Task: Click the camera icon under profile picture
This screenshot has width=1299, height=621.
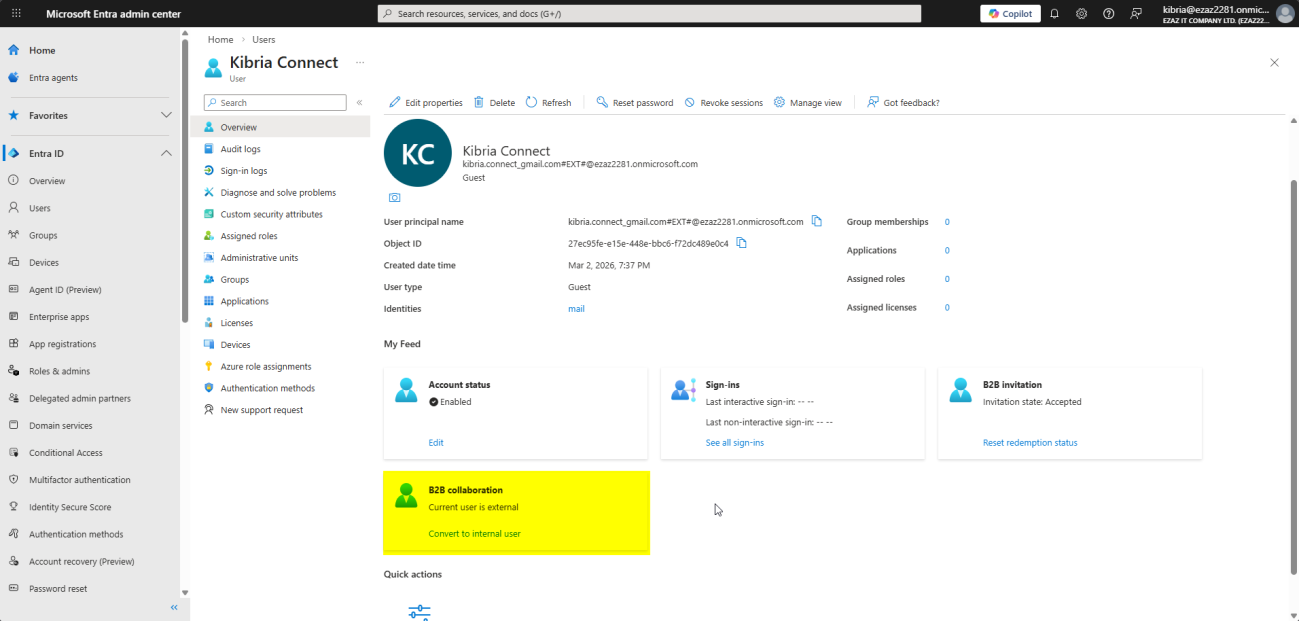Action: coord(395,198)
